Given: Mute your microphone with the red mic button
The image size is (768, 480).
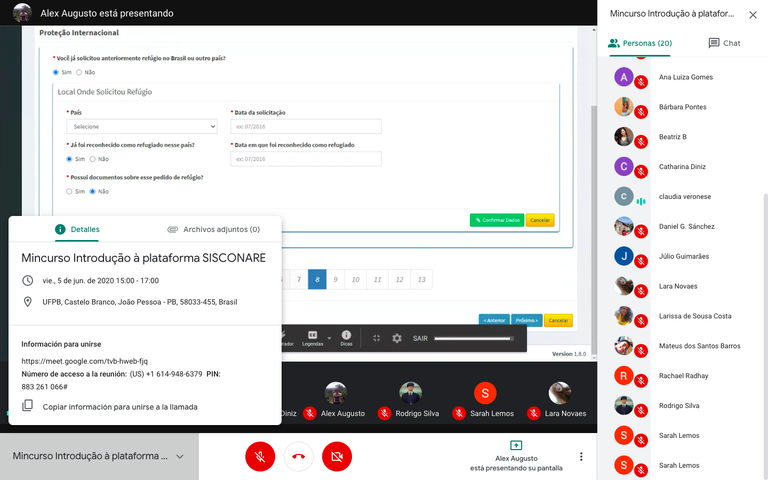Looking at the screenshot, I should coord(260,456).
